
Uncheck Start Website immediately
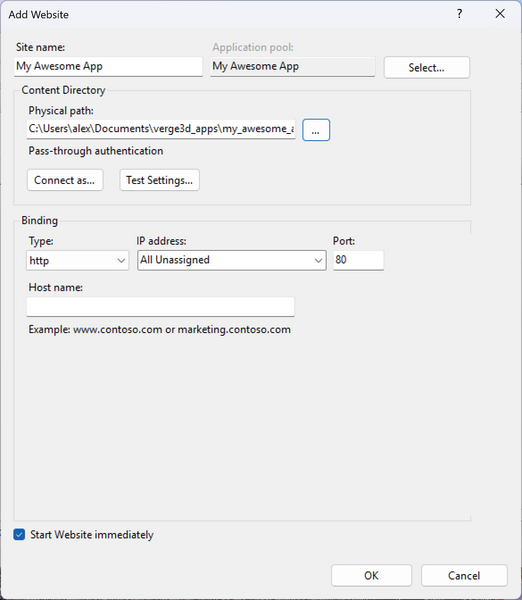coord(19,534)
